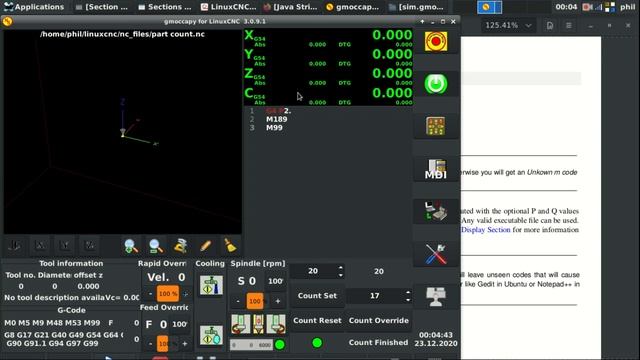This screenshot has width=640, height=360.
Task: Switch to auto mode icon
Action: tap(436, 211)
